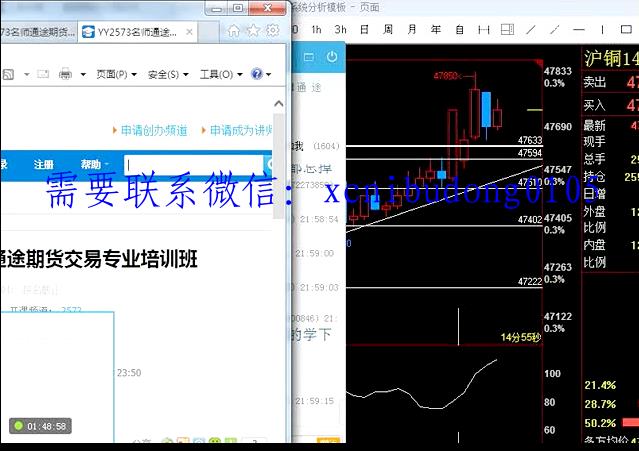Switch chart to weekly 周 period
Image resolution: width=639 pixels, height=451 pixels.
tap(388, 30)
